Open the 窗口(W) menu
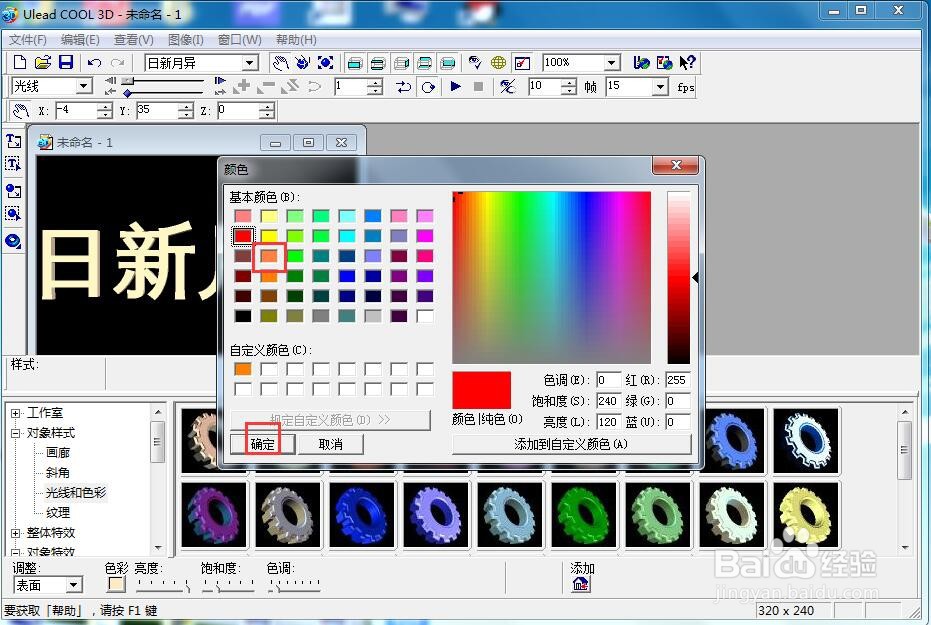This screenshot has height=625, width=931. click(x=240, y=40)
